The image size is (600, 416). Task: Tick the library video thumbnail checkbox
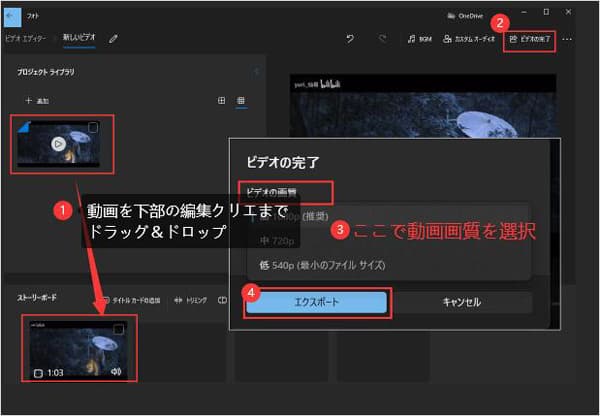[x=93, y=128]
